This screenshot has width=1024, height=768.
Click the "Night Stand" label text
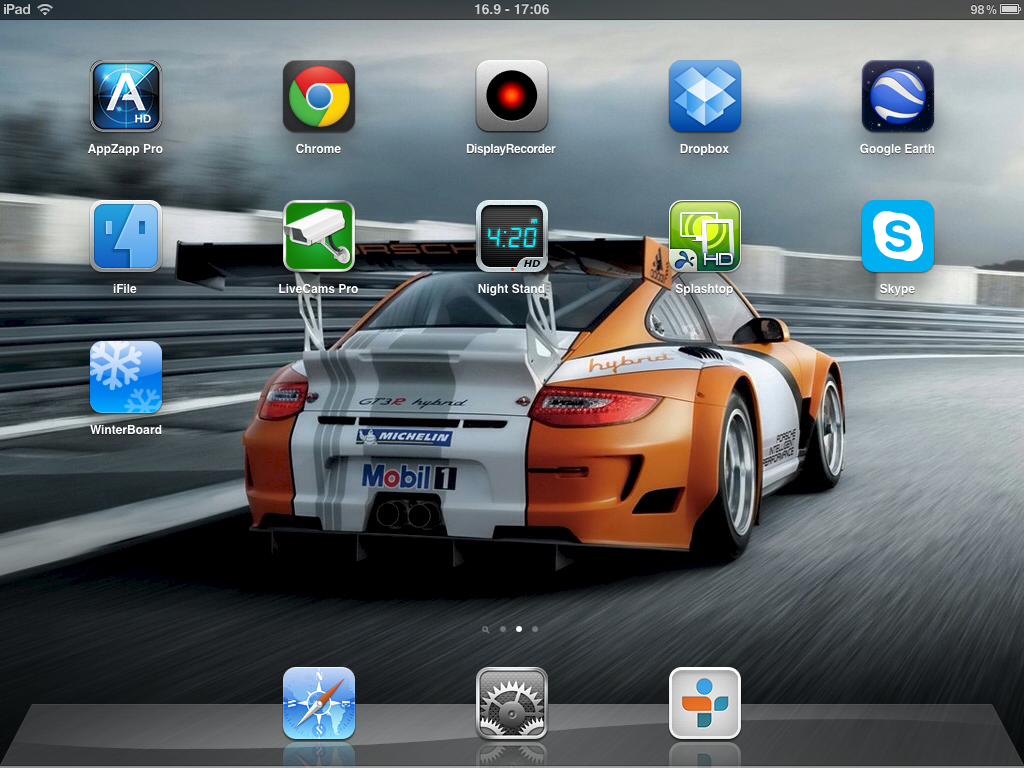coord(511,289)
